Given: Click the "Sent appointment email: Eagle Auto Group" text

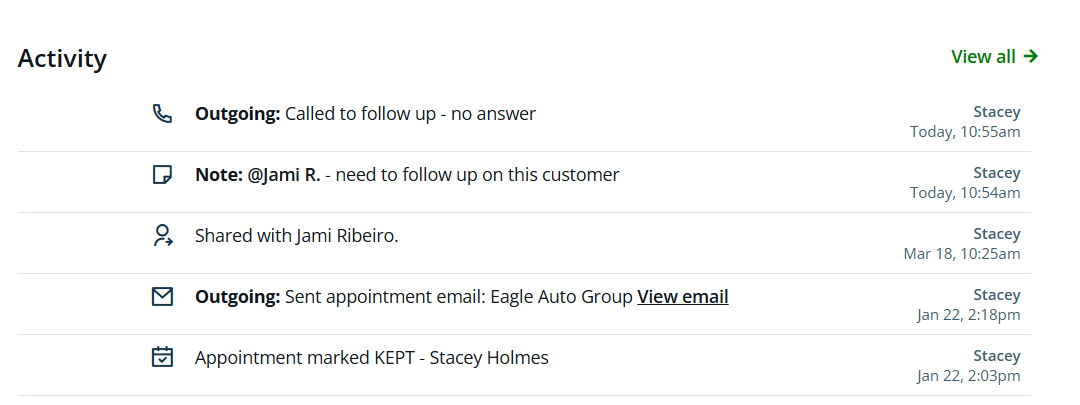Looking at the screenshot, I should click(459, 297).
